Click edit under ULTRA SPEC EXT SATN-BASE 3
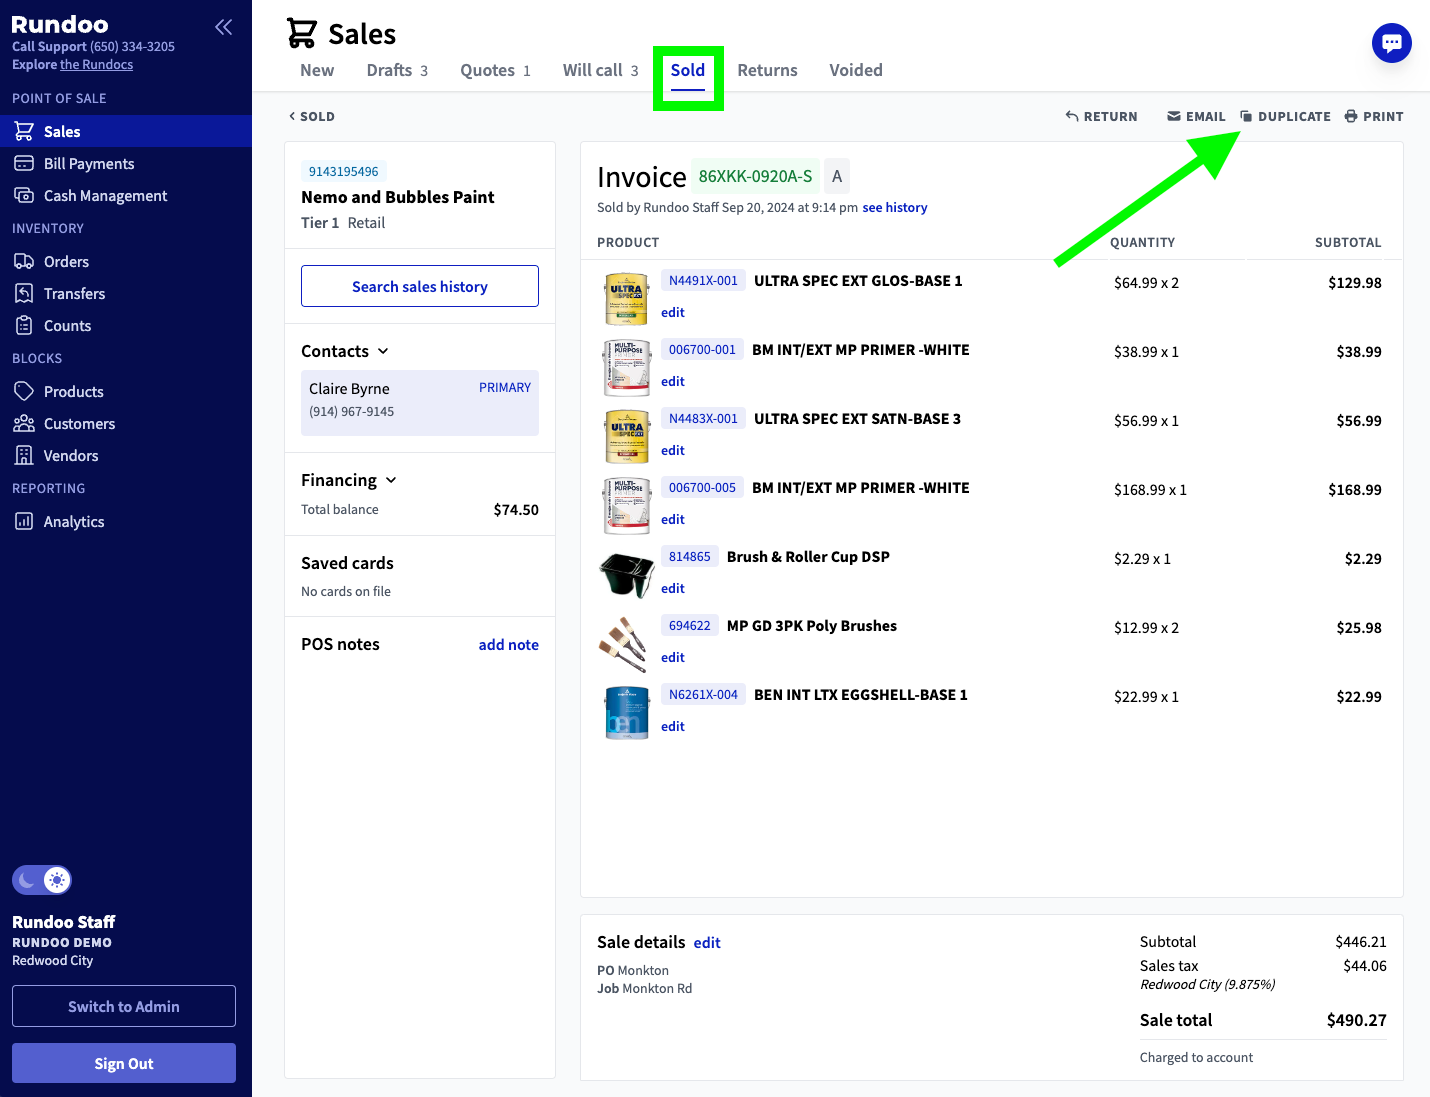The width and height of the screenshot is (1430, 1097). point(673,450)
